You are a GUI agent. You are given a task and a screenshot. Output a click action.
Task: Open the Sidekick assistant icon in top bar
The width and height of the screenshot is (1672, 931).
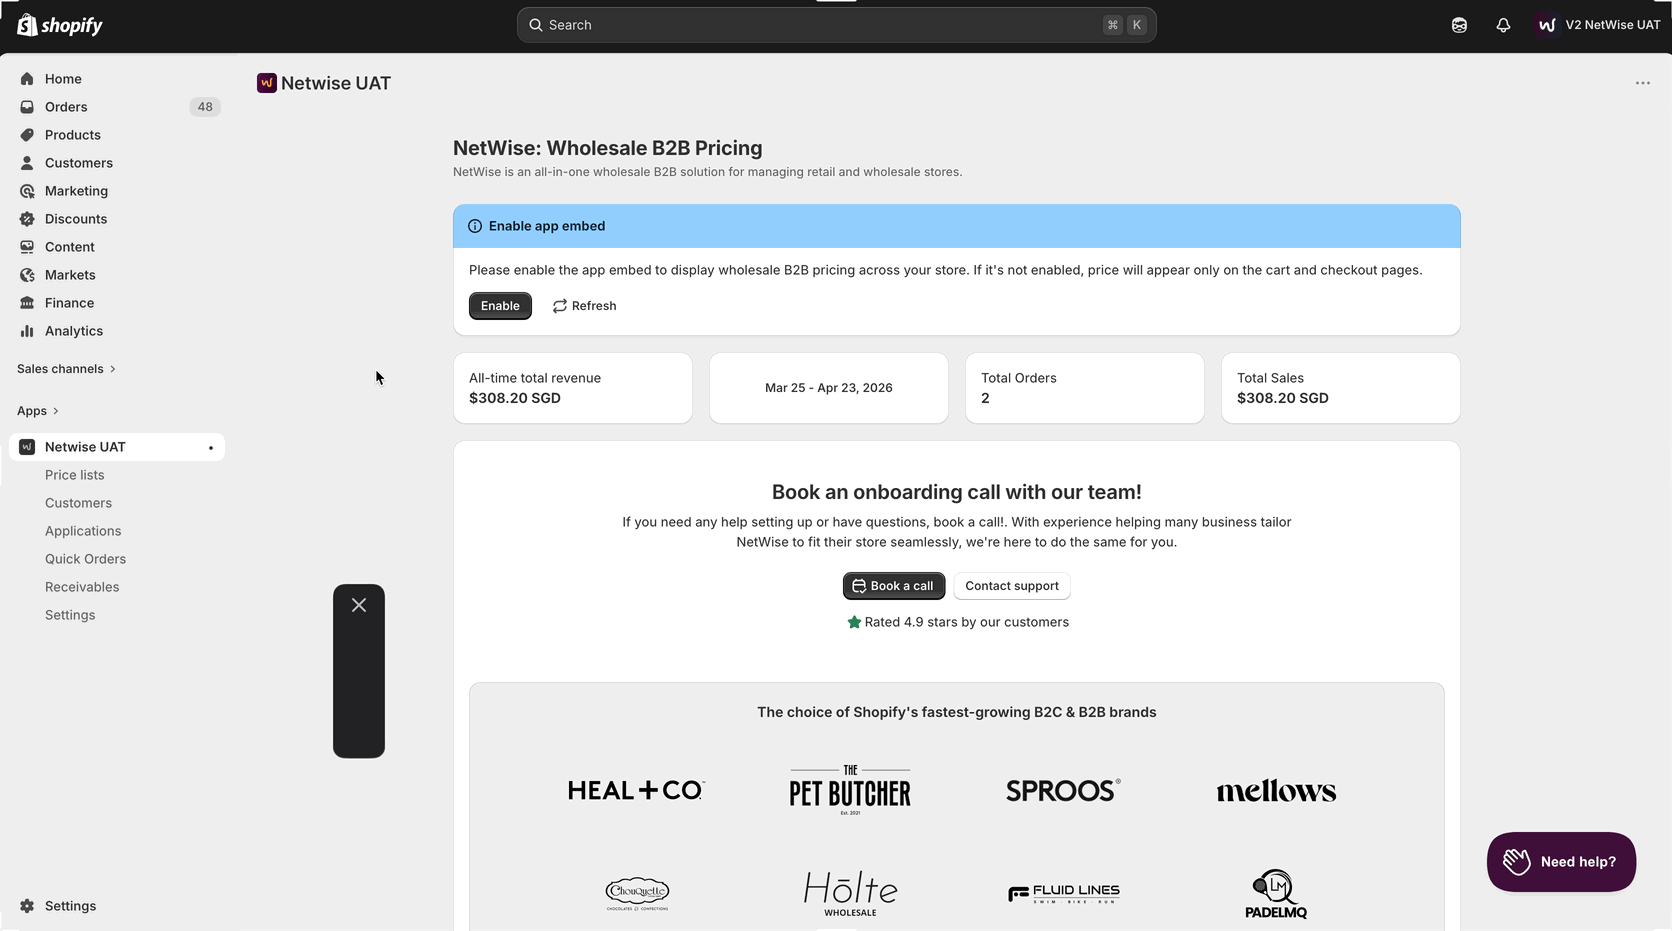click(1459, 25)
